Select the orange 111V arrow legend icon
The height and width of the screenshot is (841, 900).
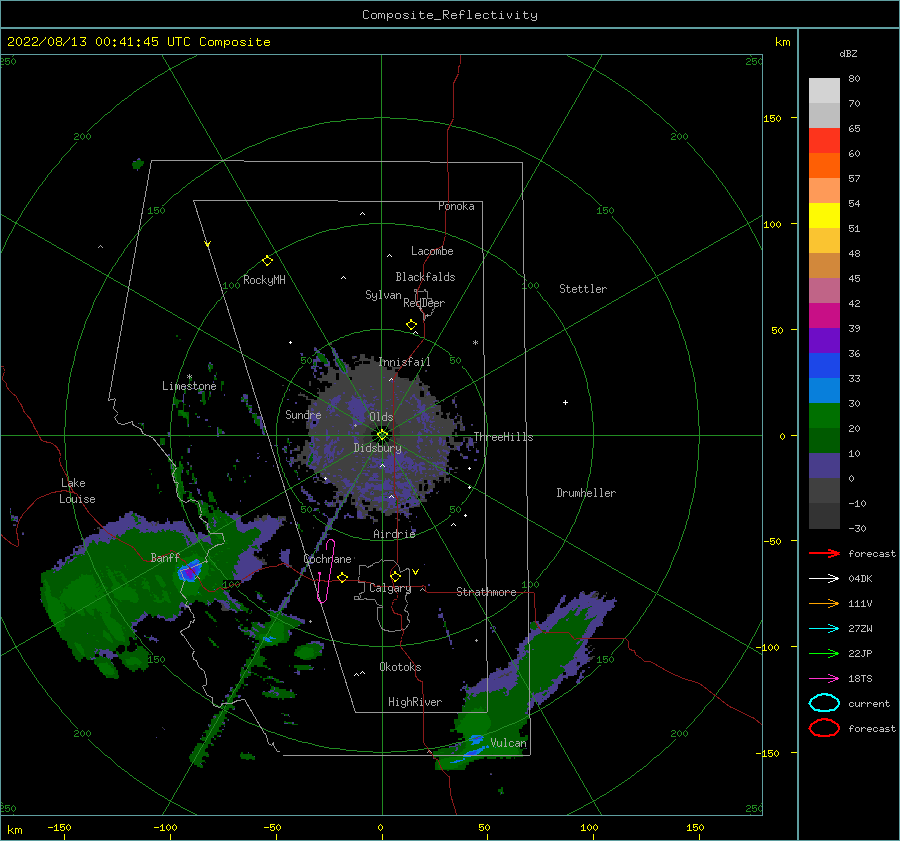(x=824, y=603)
